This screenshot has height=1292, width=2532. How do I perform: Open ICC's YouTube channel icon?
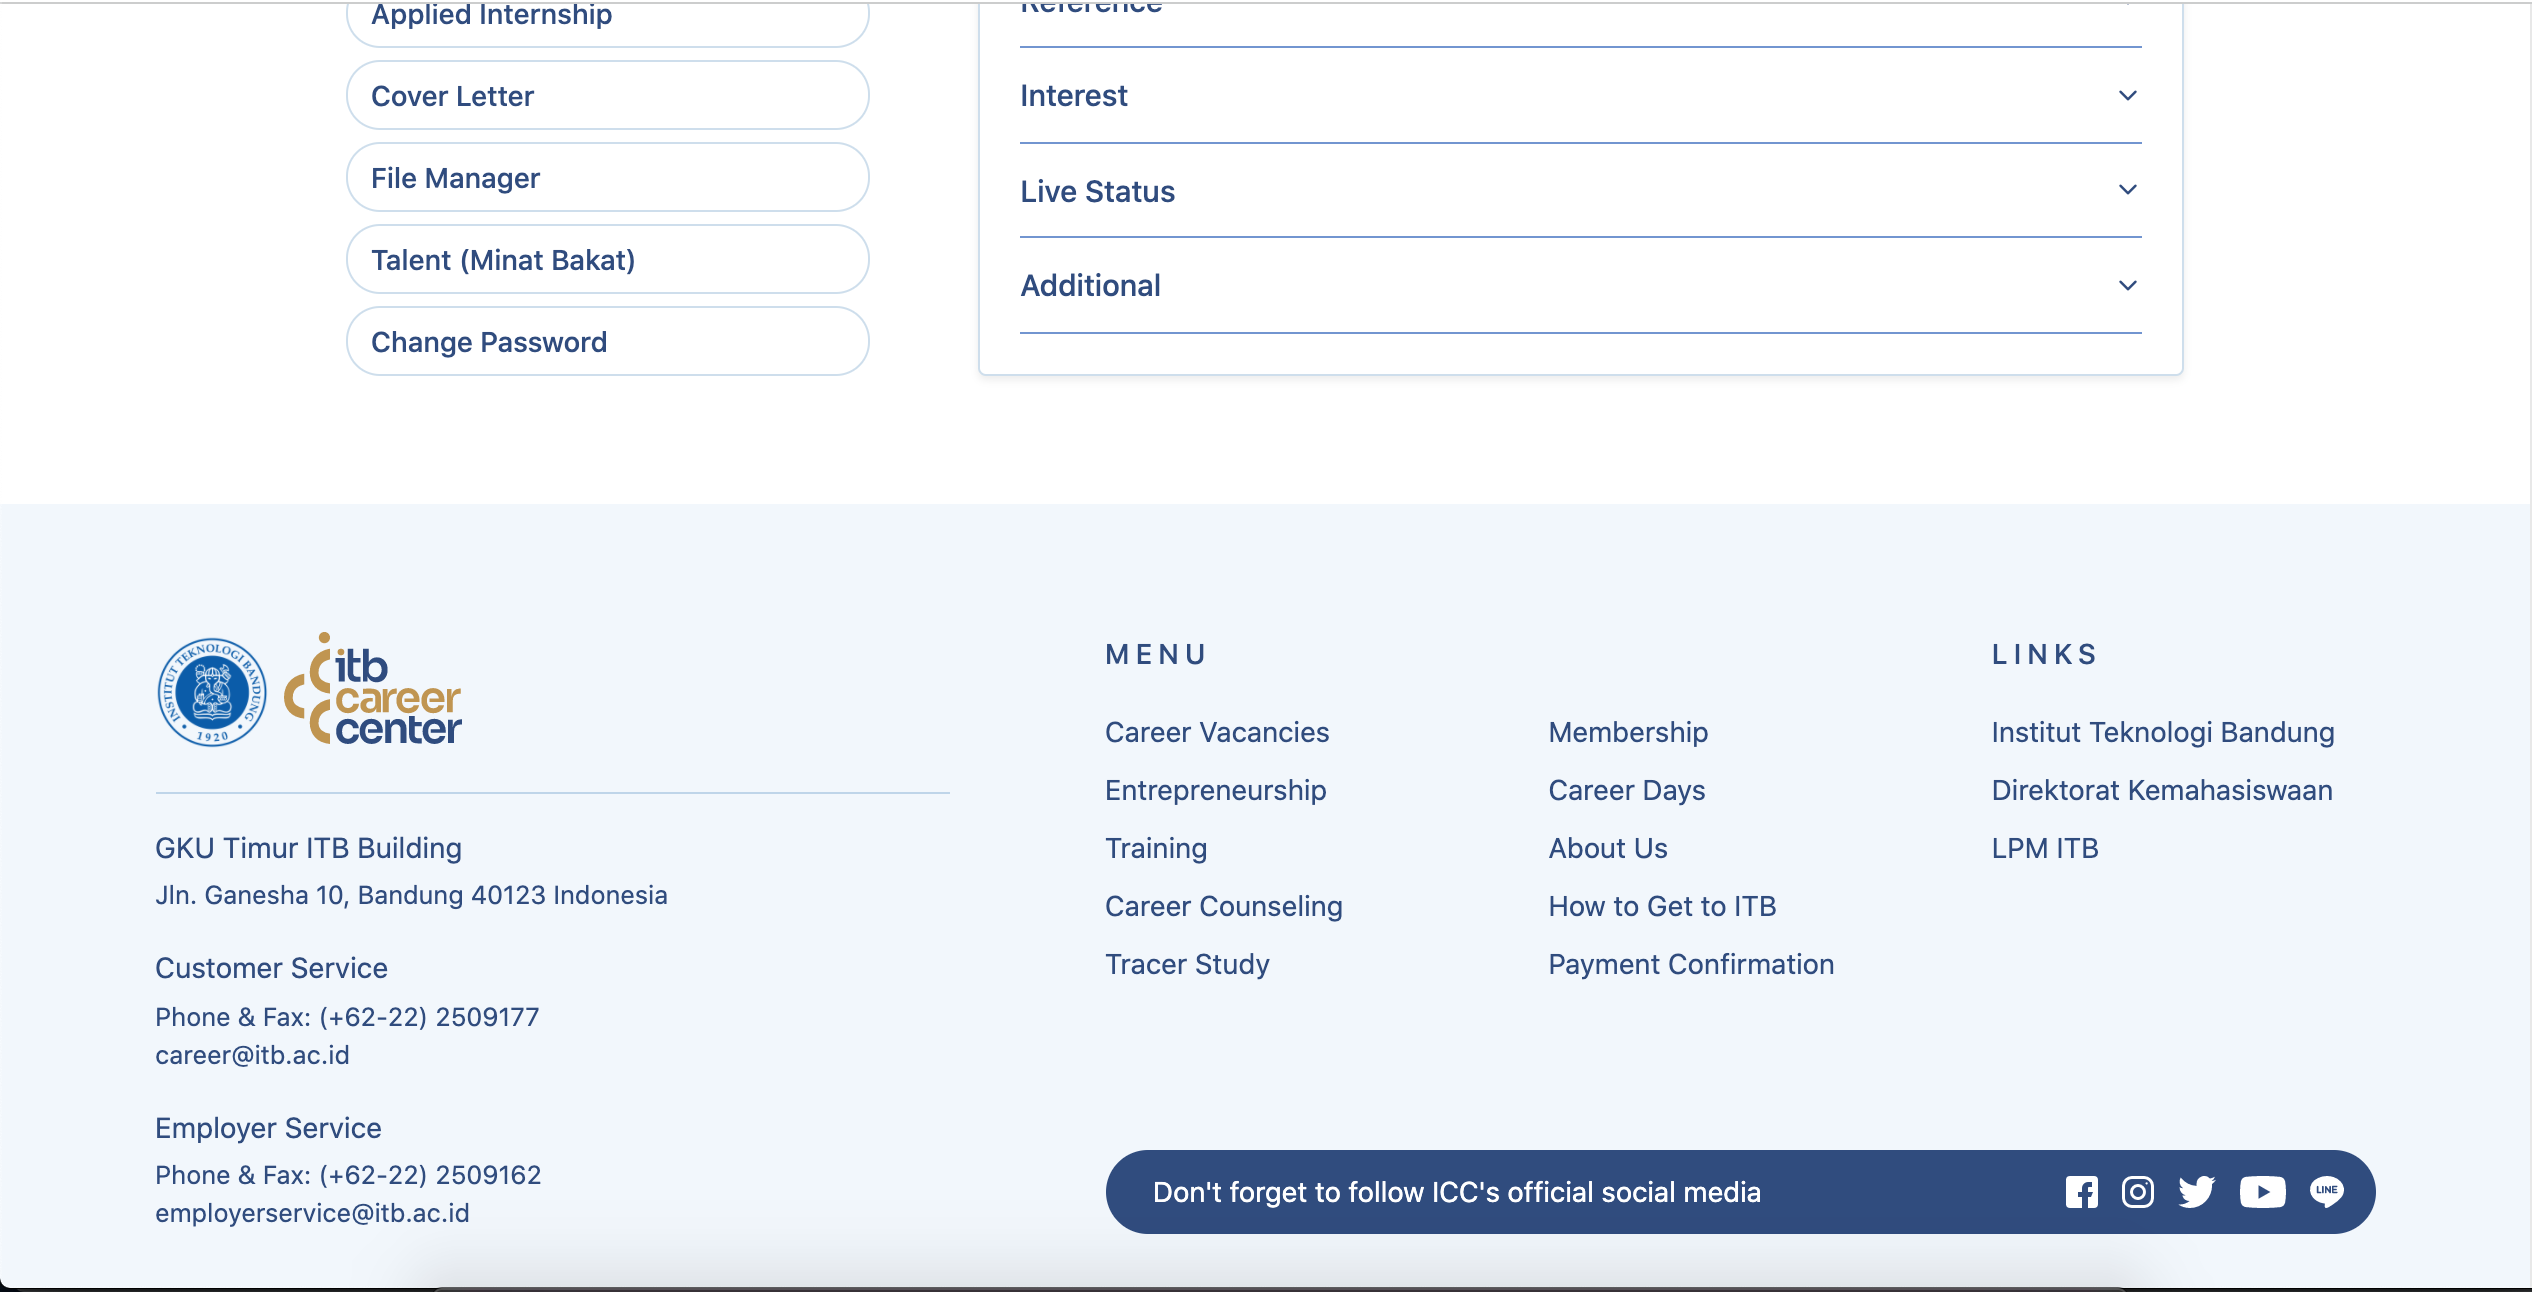tap(2262, 1192)
